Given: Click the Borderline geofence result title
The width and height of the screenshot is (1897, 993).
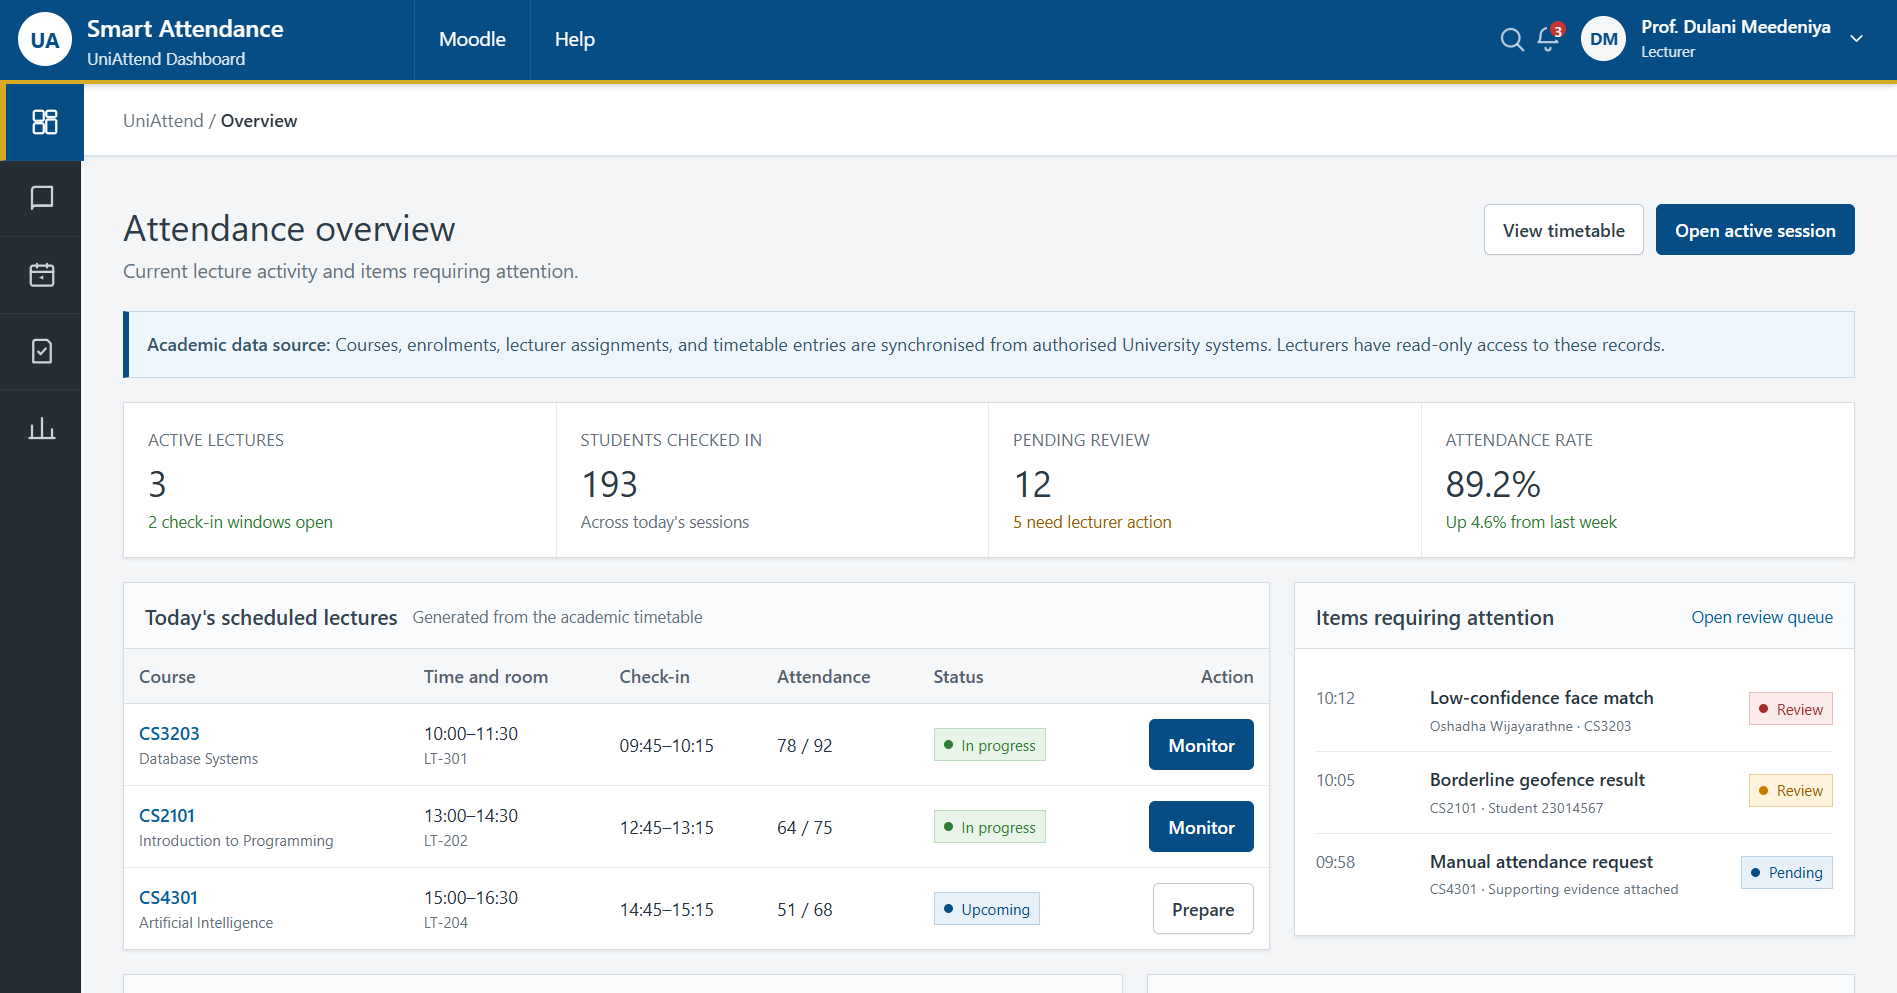Looking at the screenshot, I should (x=1537, y=780).
